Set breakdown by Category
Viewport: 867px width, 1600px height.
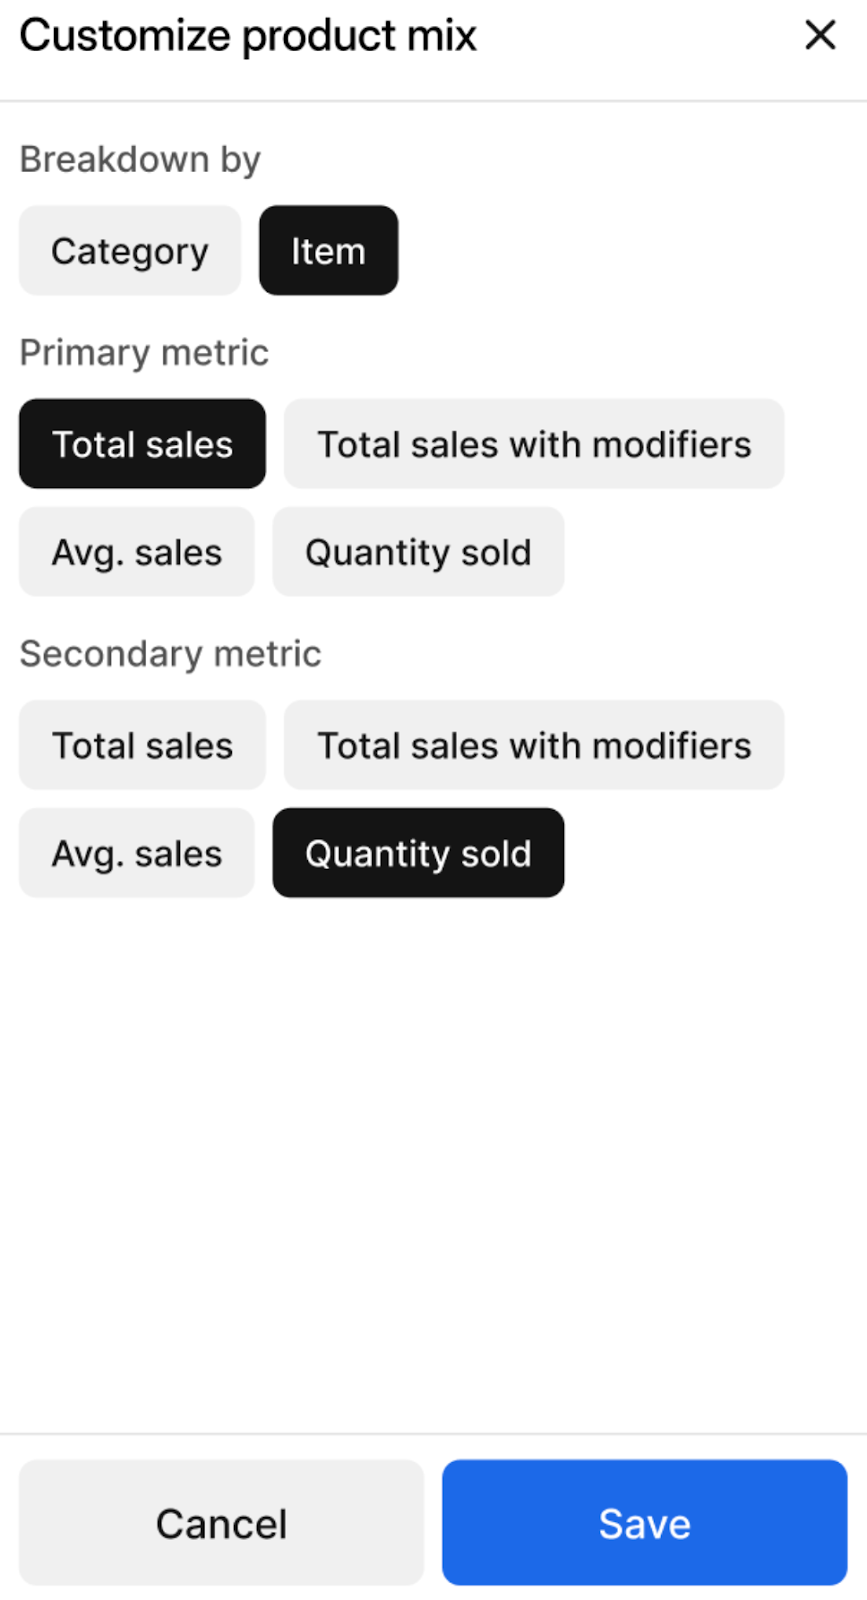point(130,251)
